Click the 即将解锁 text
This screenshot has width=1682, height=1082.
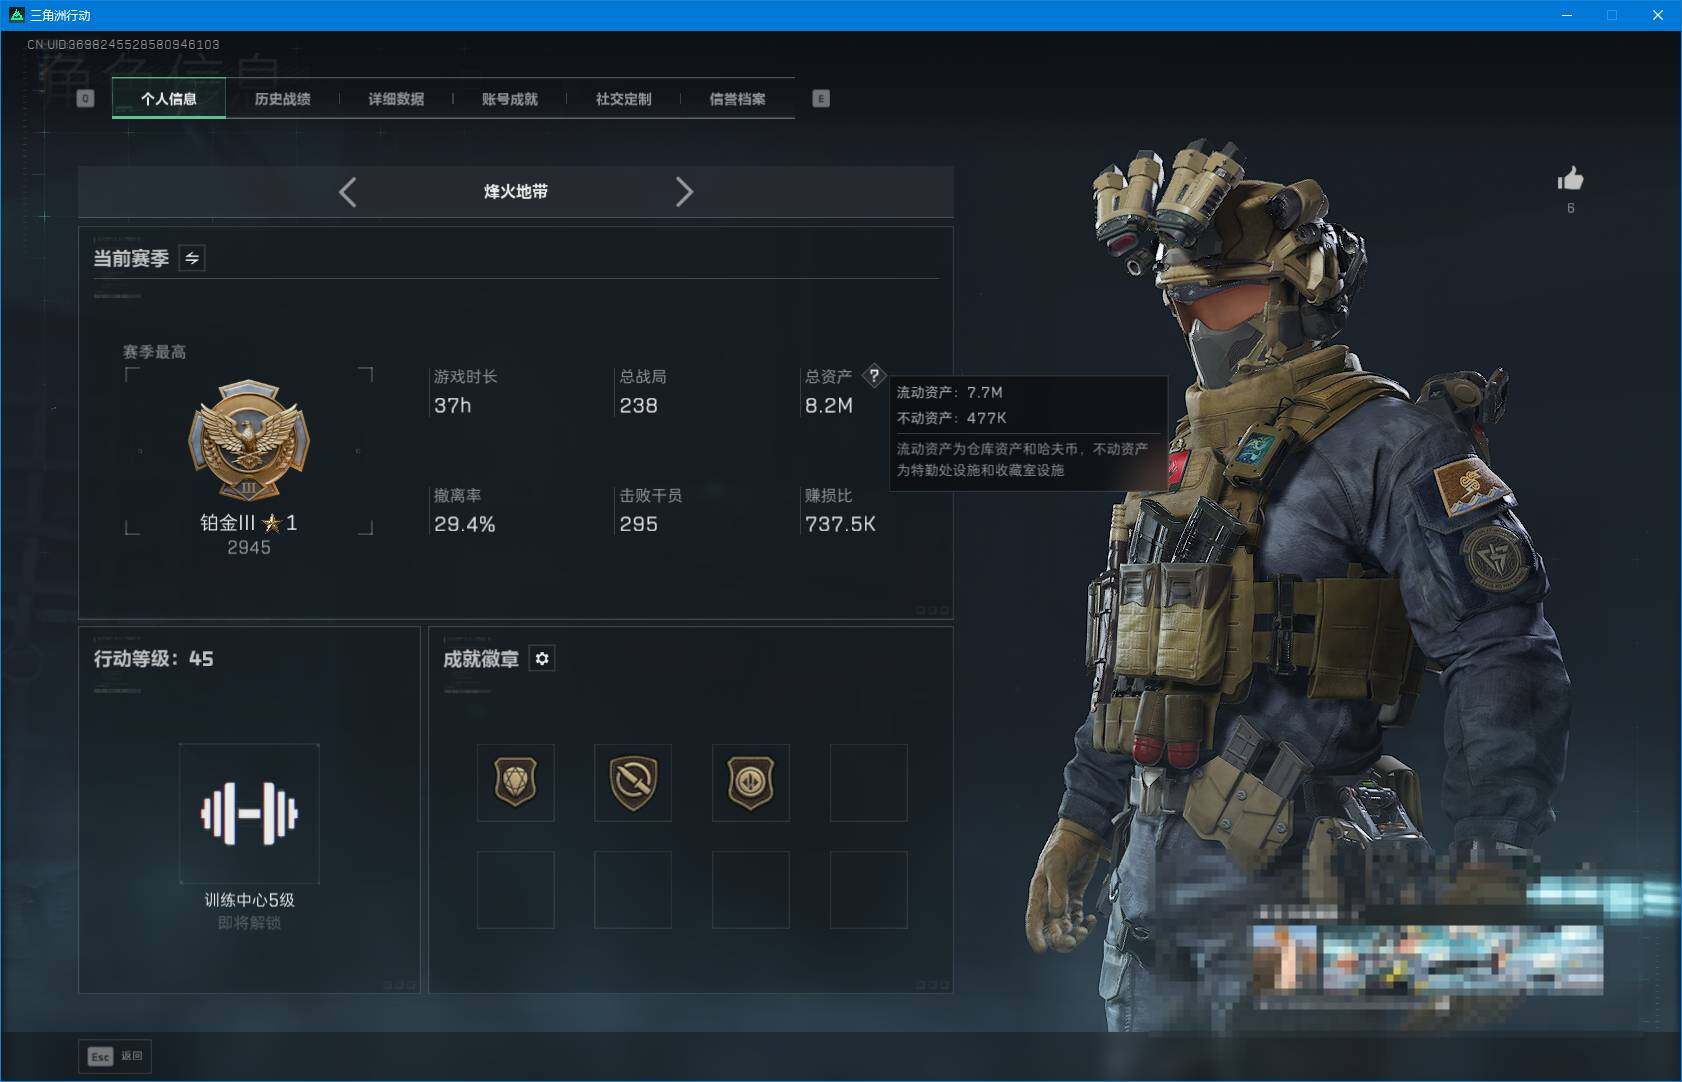coord(250,923)
